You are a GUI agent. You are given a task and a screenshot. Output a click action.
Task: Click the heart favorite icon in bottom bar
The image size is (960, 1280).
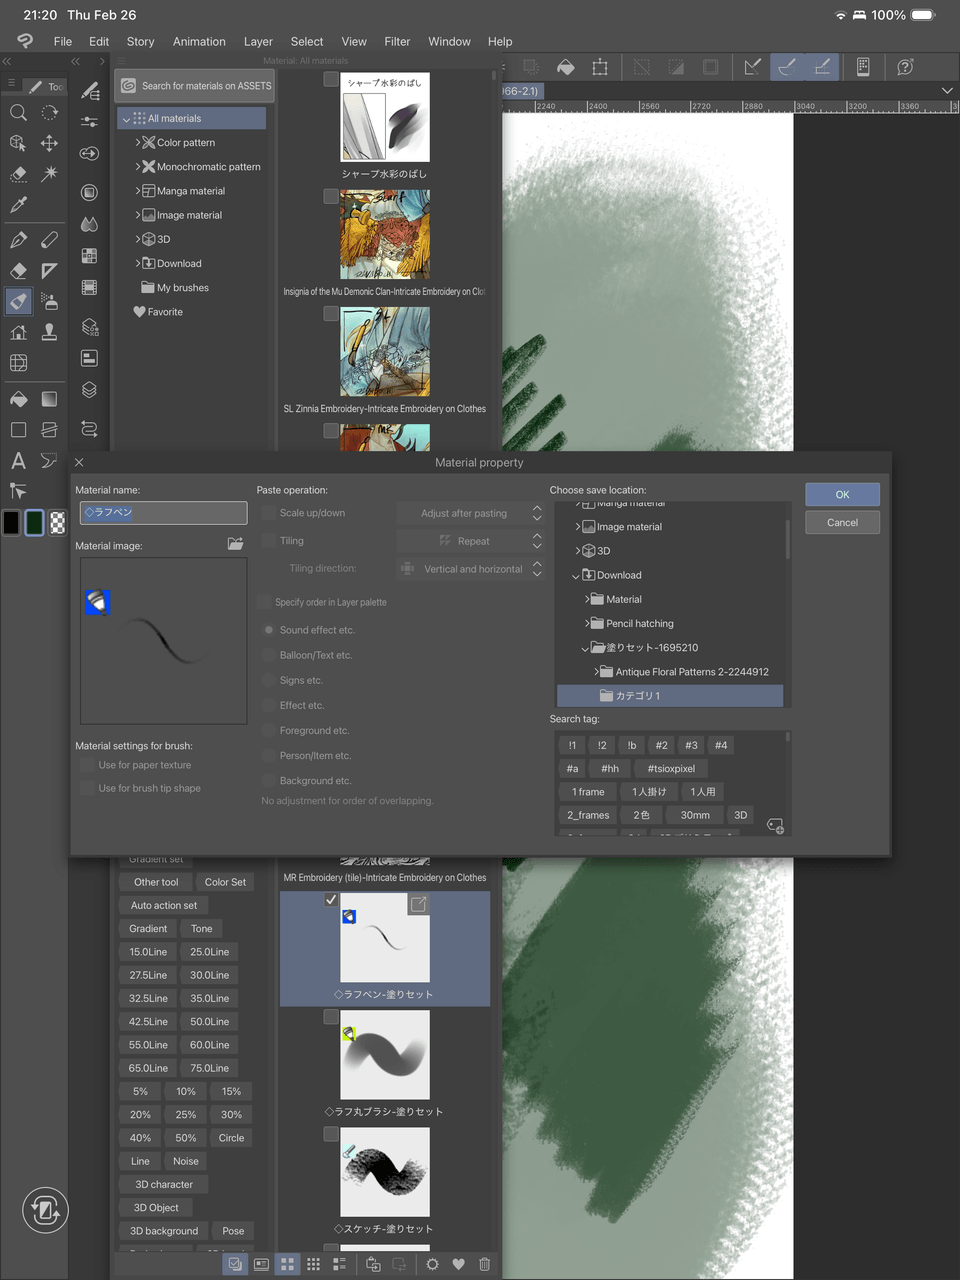[x=458, y=1264]
